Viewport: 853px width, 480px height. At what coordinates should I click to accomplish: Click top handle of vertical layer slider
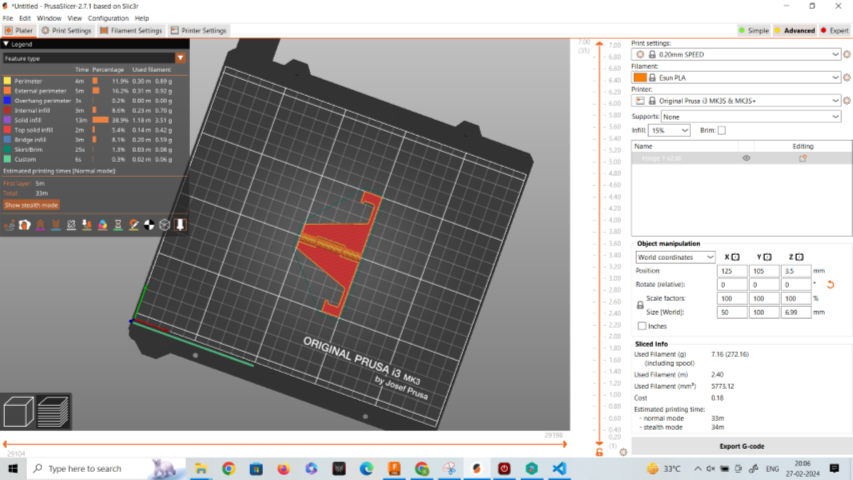[x=599, y=44]
